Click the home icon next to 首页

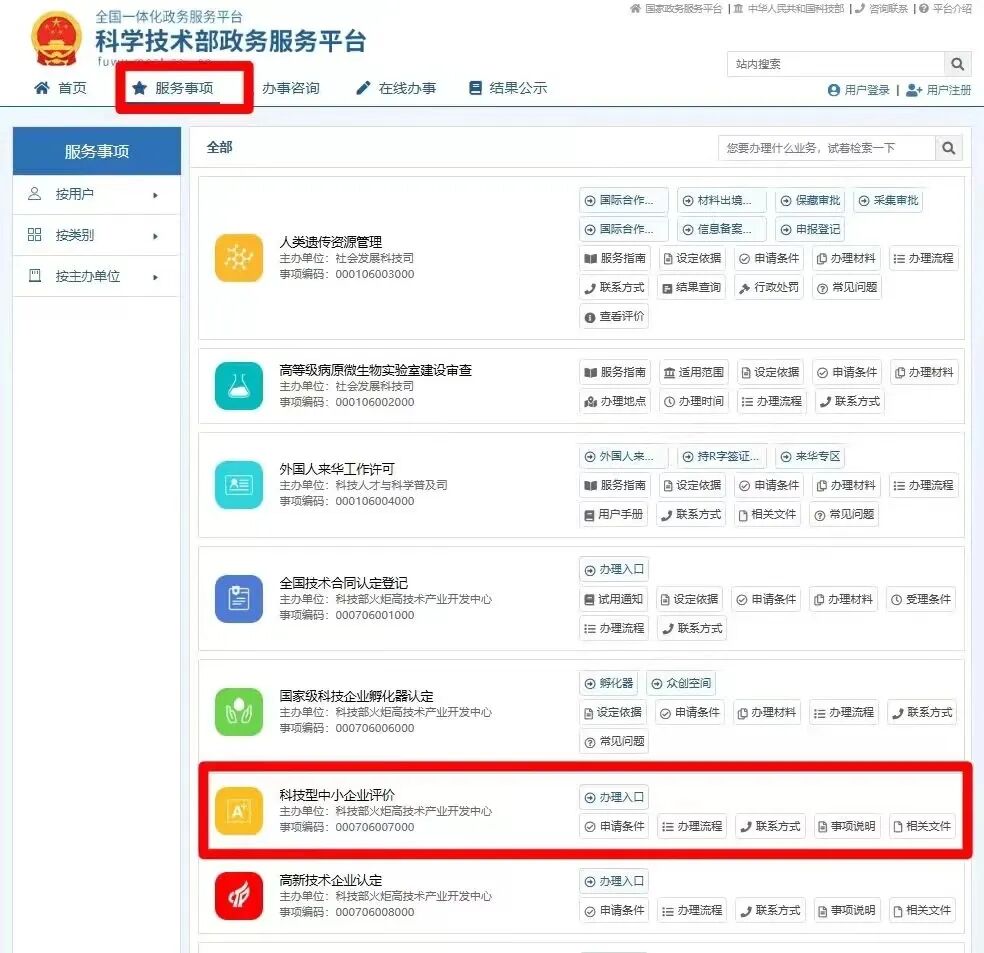(x=41, y=88)
